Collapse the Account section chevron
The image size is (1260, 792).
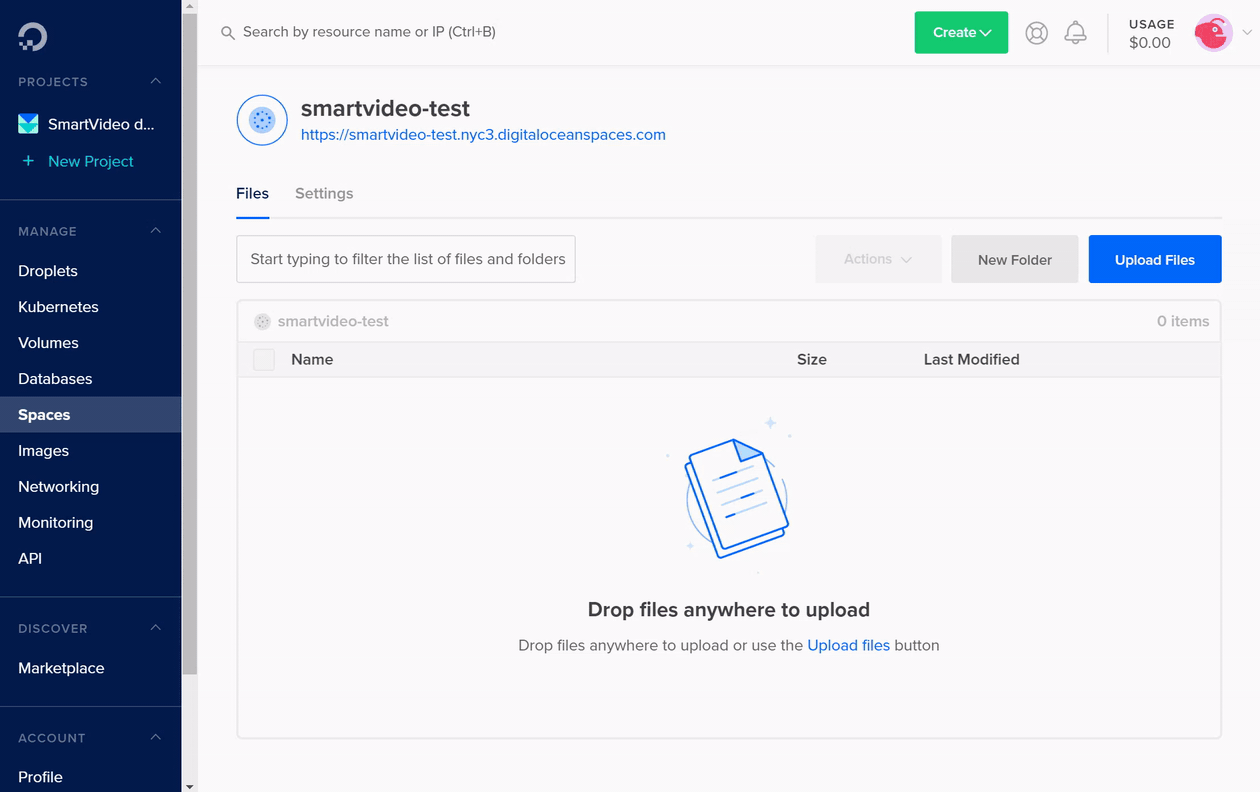tap(155, 737)
